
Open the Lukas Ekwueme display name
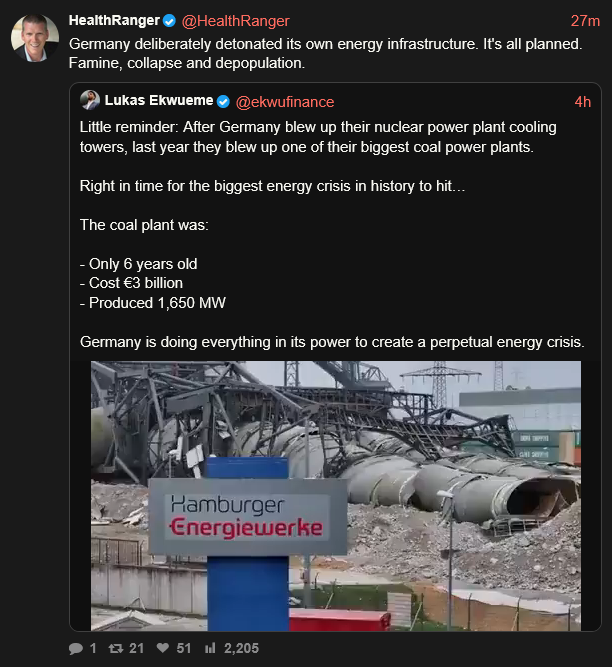click(159, 102)
